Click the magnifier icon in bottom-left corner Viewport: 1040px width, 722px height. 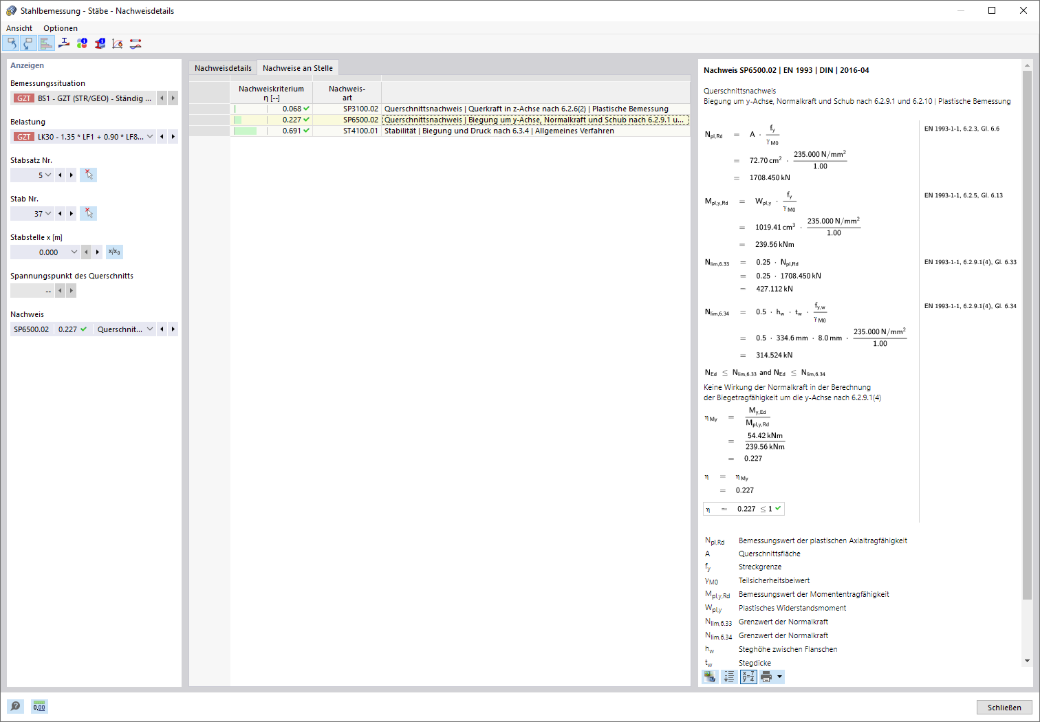pyautogui.click(x=15, y=707)
